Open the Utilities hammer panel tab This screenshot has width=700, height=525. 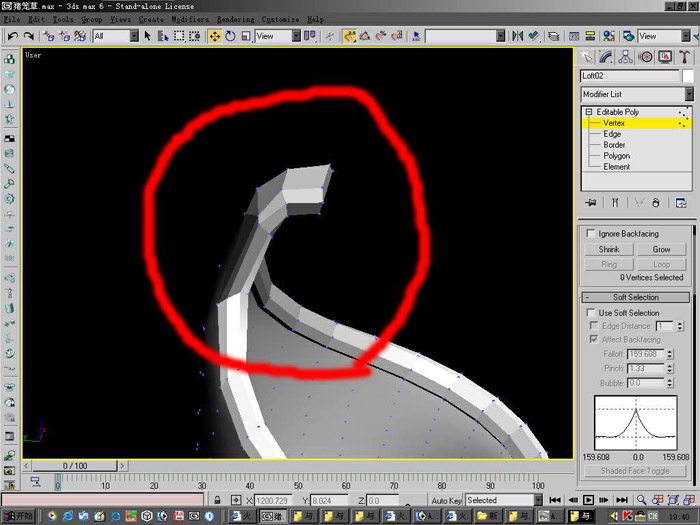pyautogui.click(x=684, y=57)
